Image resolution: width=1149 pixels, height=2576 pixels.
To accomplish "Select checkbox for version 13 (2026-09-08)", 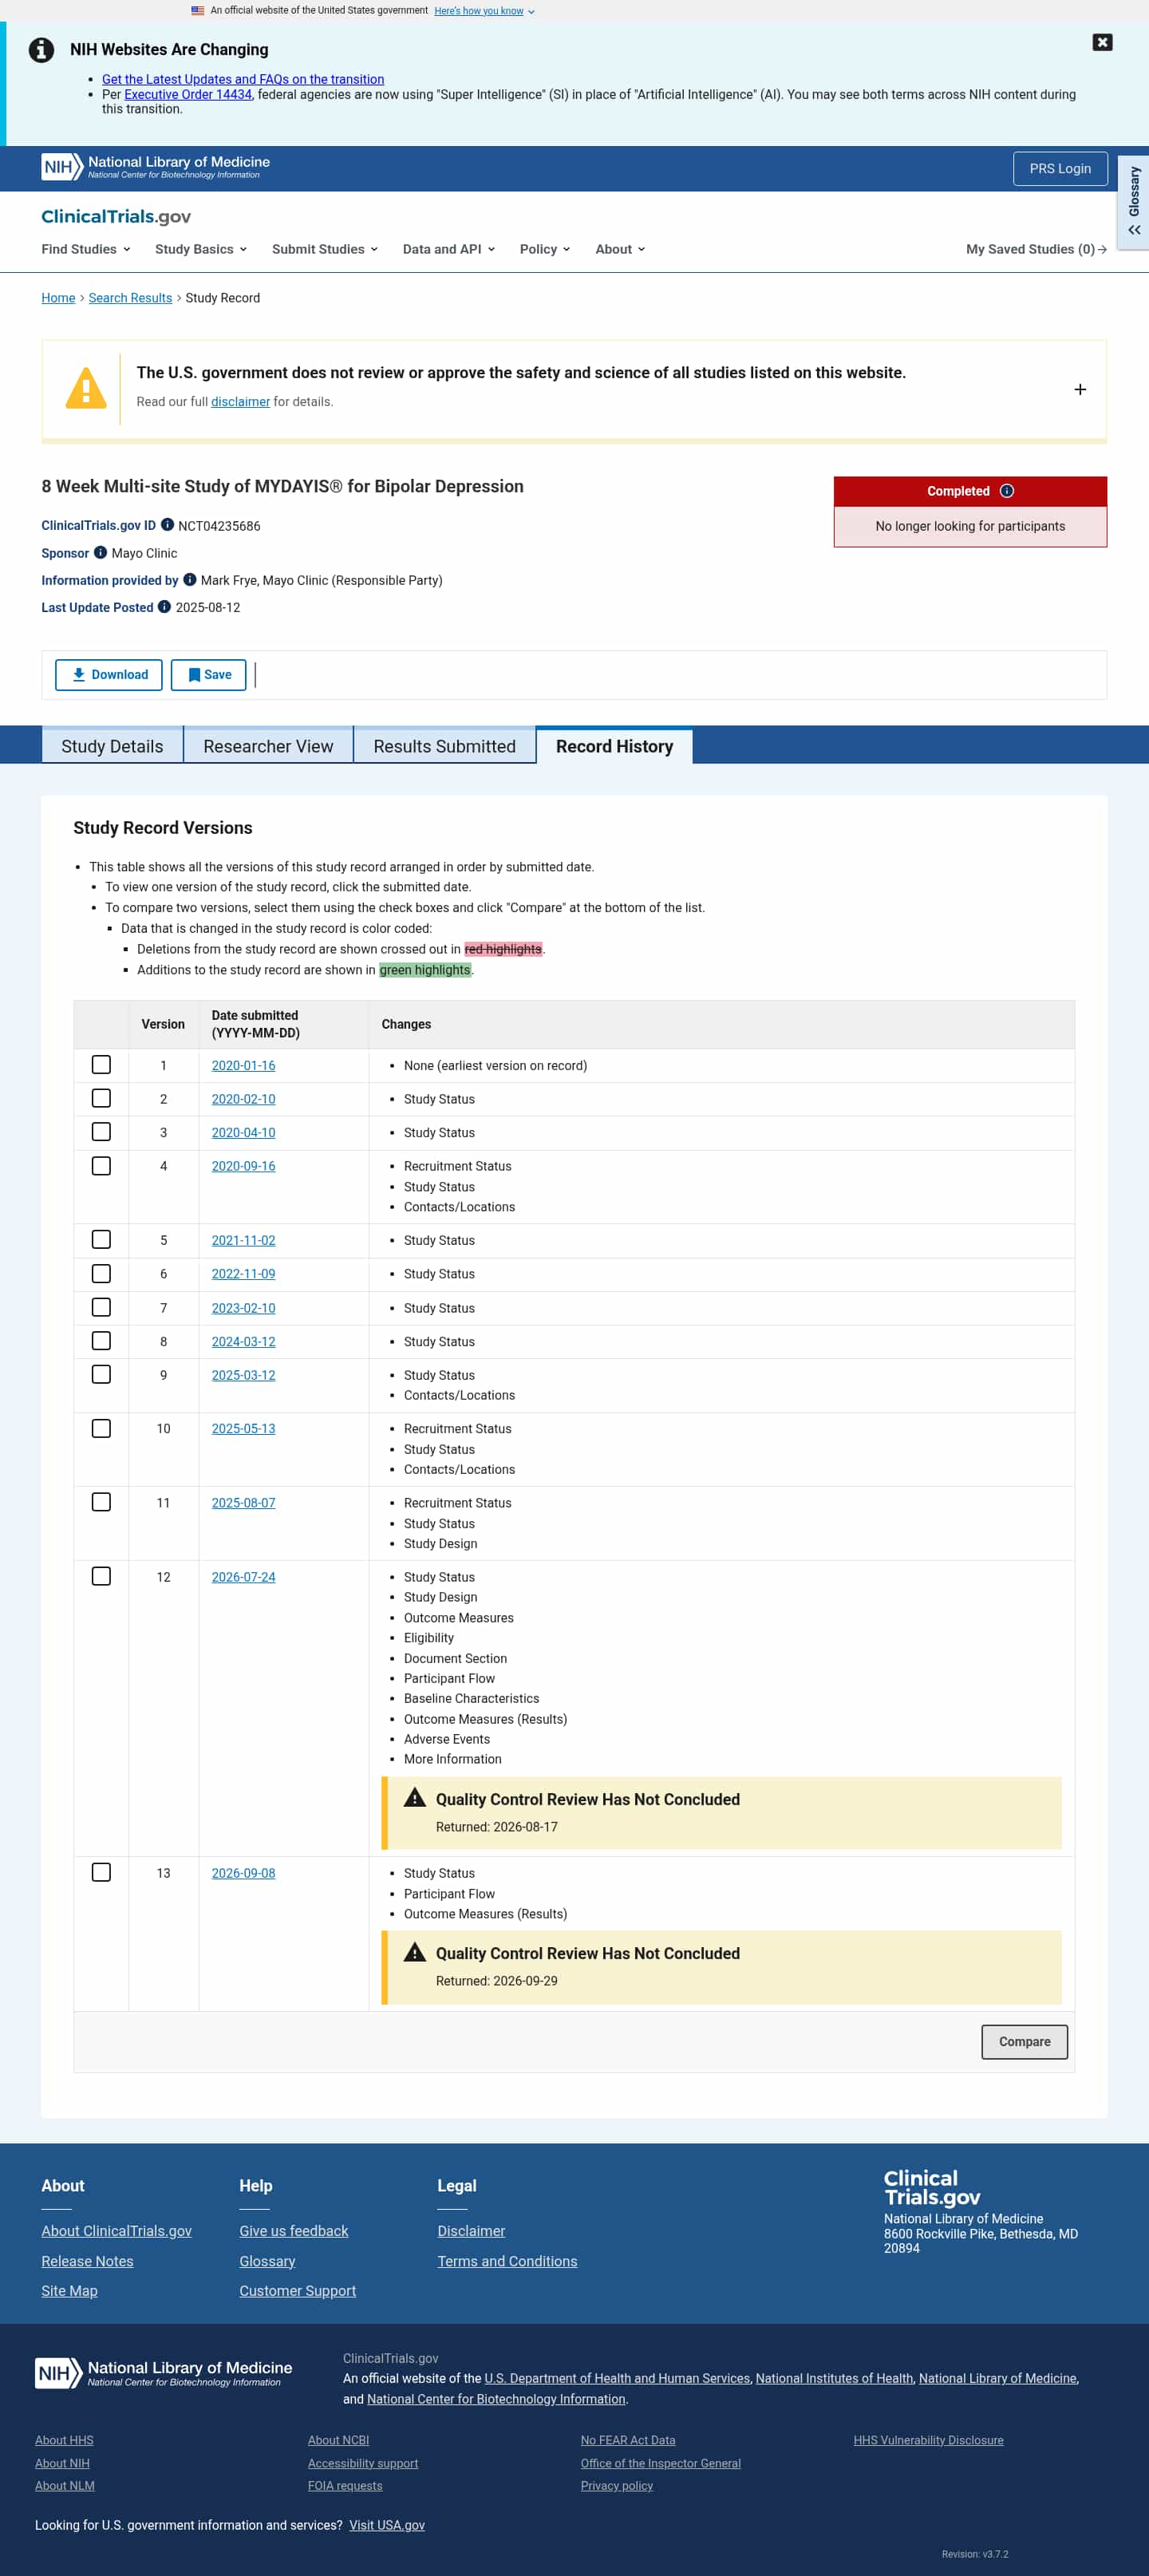I will point(101,1872).
